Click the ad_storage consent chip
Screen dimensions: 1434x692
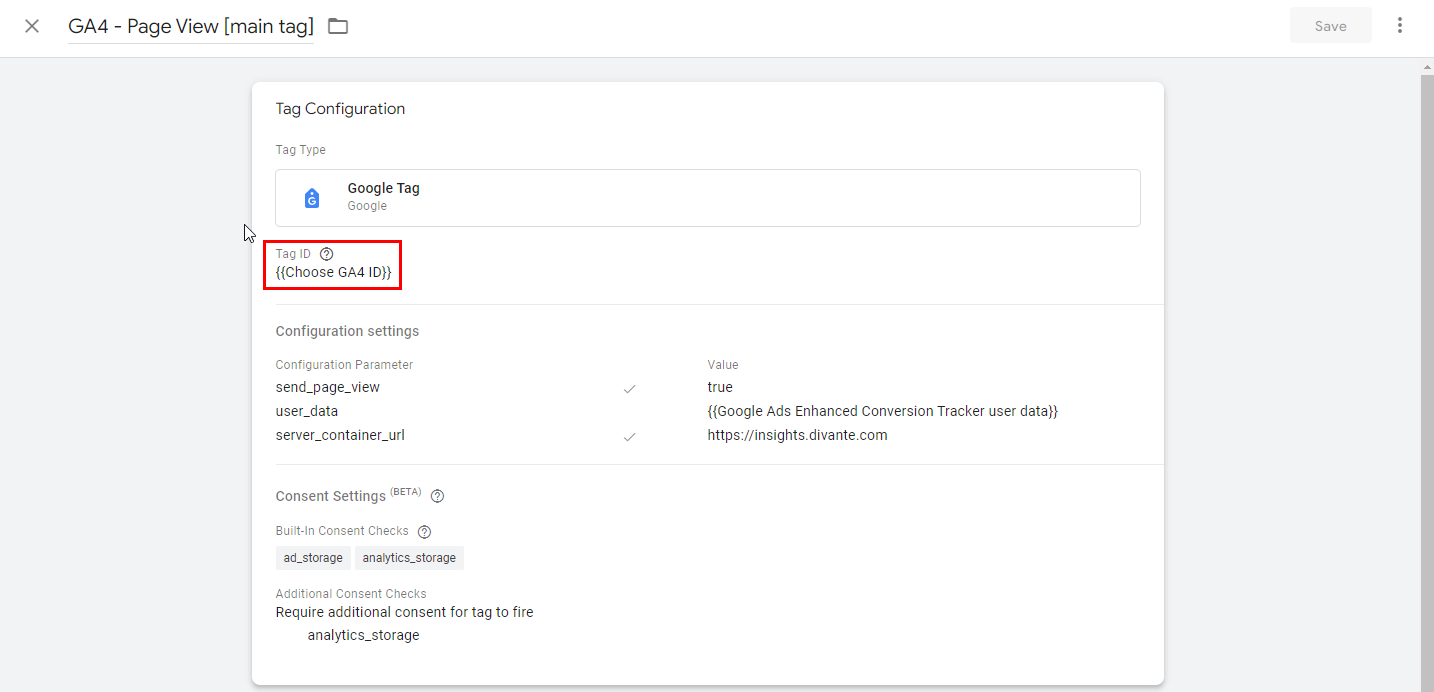[x=313, y=558]
